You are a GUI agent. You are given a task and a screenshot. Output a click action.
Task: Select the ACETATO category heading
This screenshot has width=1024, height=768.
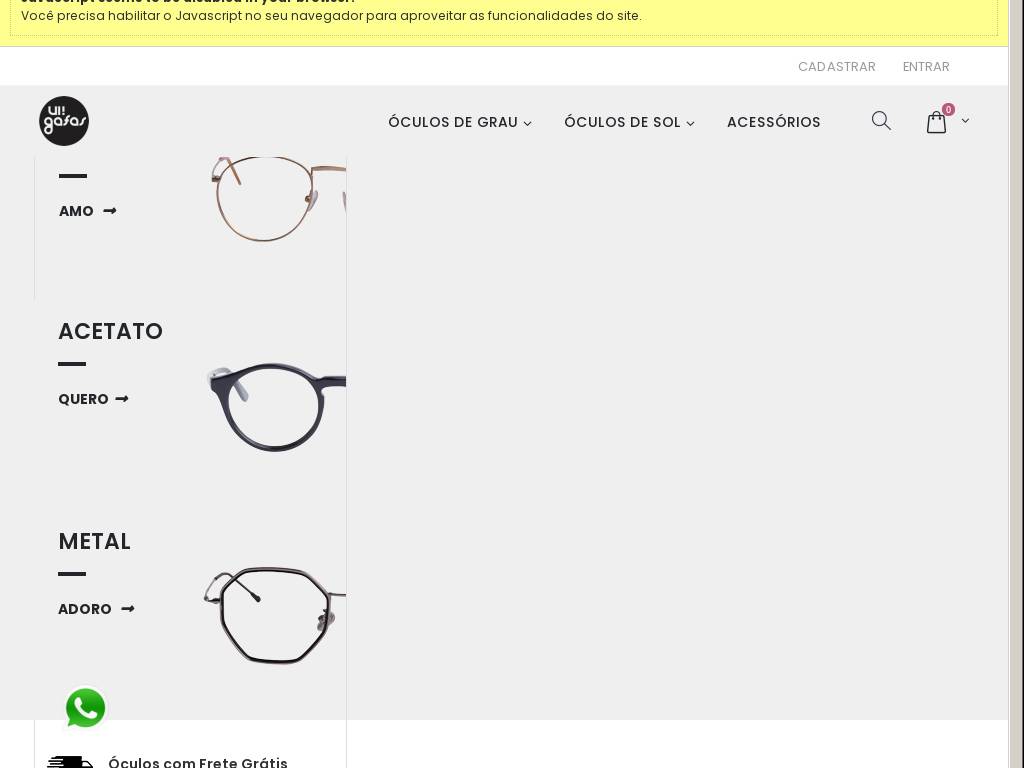point(110,331)
